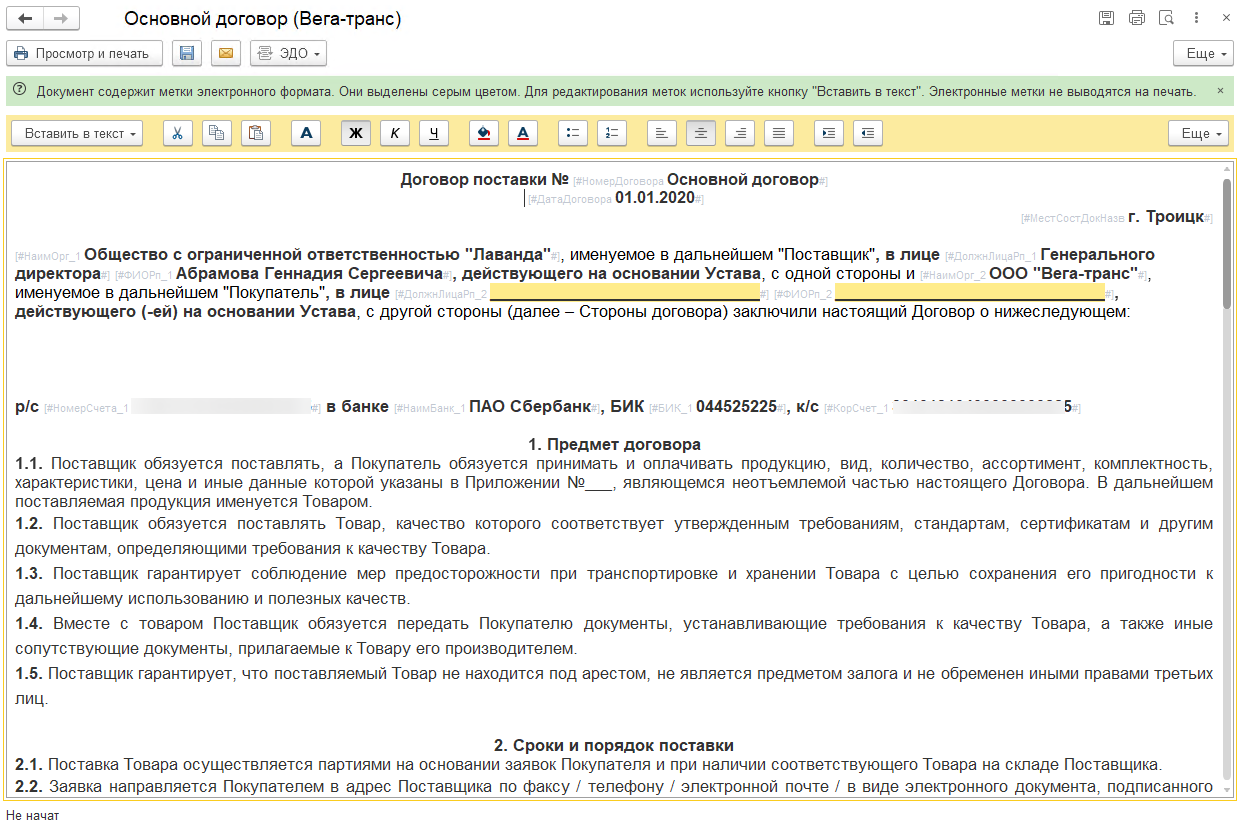The image size is (1240, 825).
Task: Click name 'Абрамова Геннадия Сергеевича'
Action: [309, 274]
